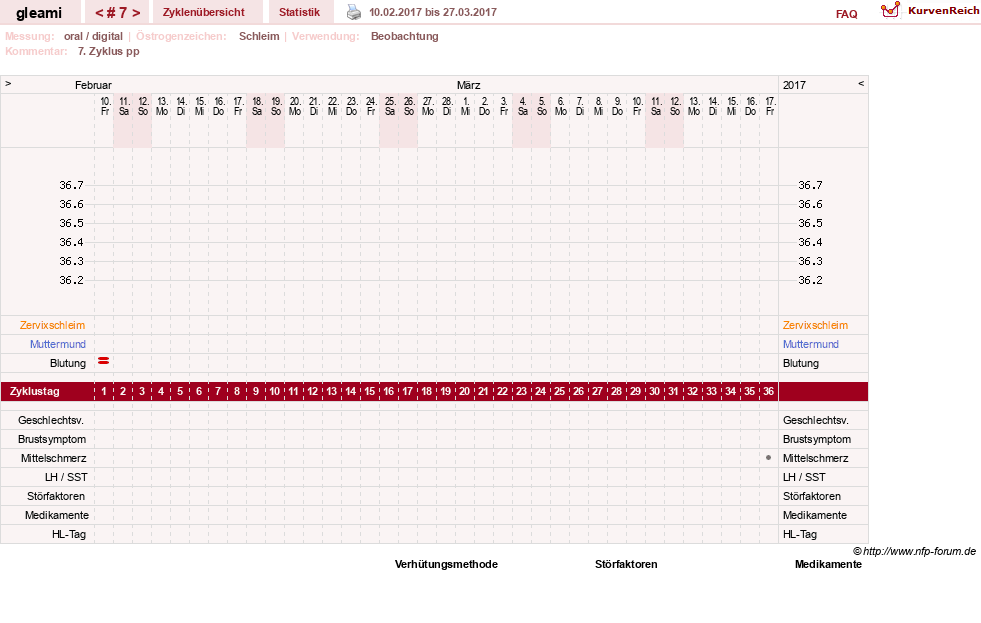Click the date header '10. Fr'
981x623 pixels.
tap(105, 106)
